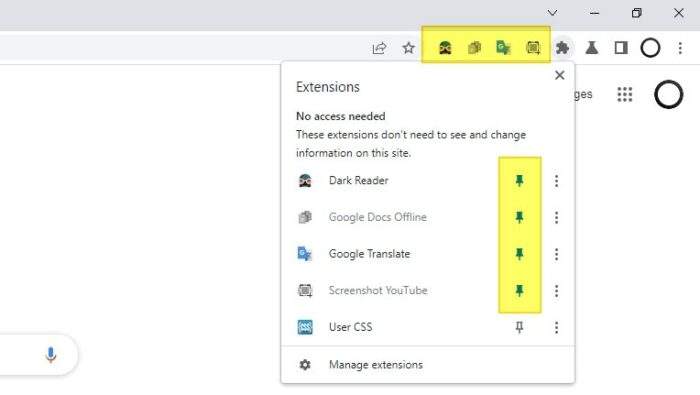700x395 pixels.
Task: Close the Extensions popup
Action: click(559, 75)
